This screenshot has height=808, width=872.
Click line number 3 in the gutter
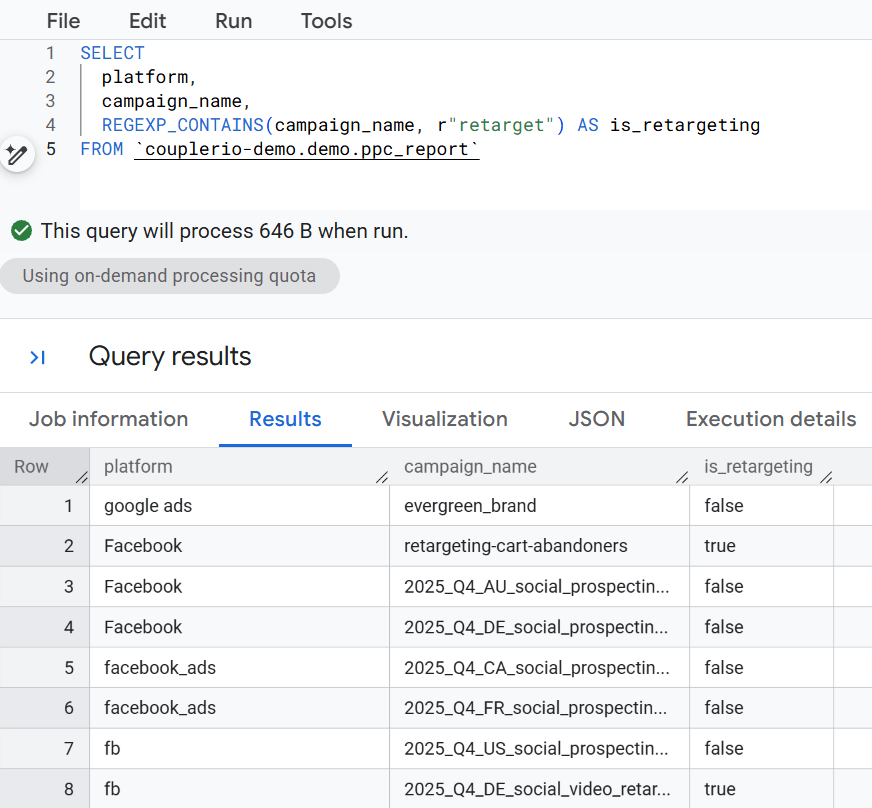pos(50,101)
